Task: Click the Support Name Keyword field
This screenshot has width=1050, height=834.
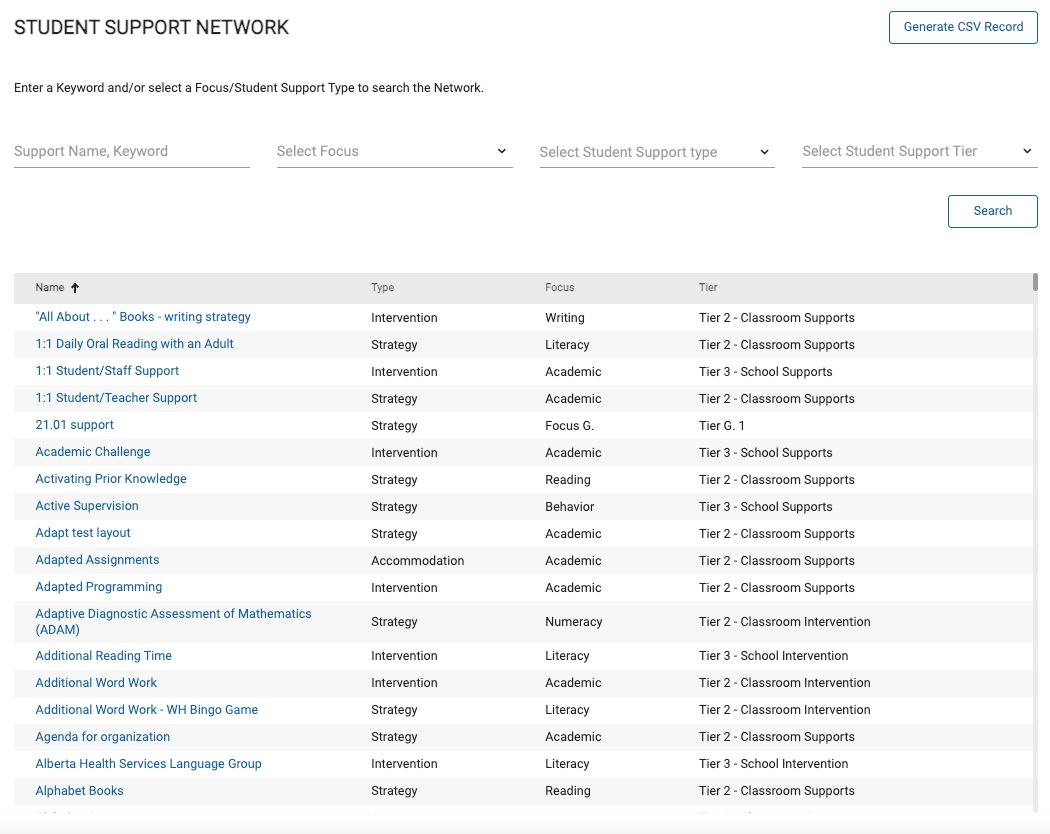Action: pos(131,151)
